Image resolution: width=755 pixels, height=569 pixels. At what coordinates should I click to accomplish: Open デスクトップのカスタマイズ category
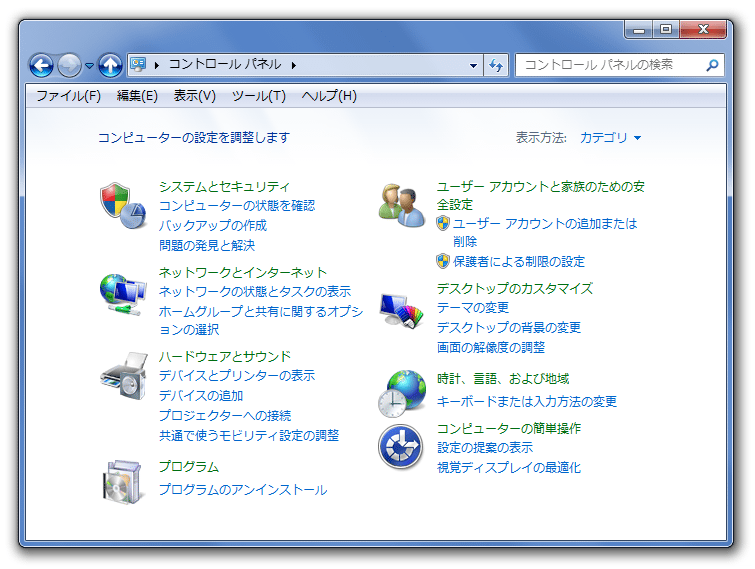coord(515,288)
